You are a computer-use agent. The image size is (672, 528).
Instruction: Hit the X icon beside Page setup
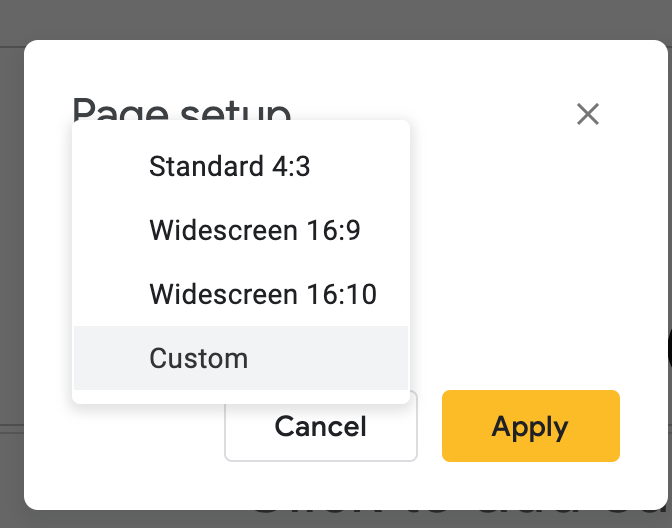pos(588,114)
